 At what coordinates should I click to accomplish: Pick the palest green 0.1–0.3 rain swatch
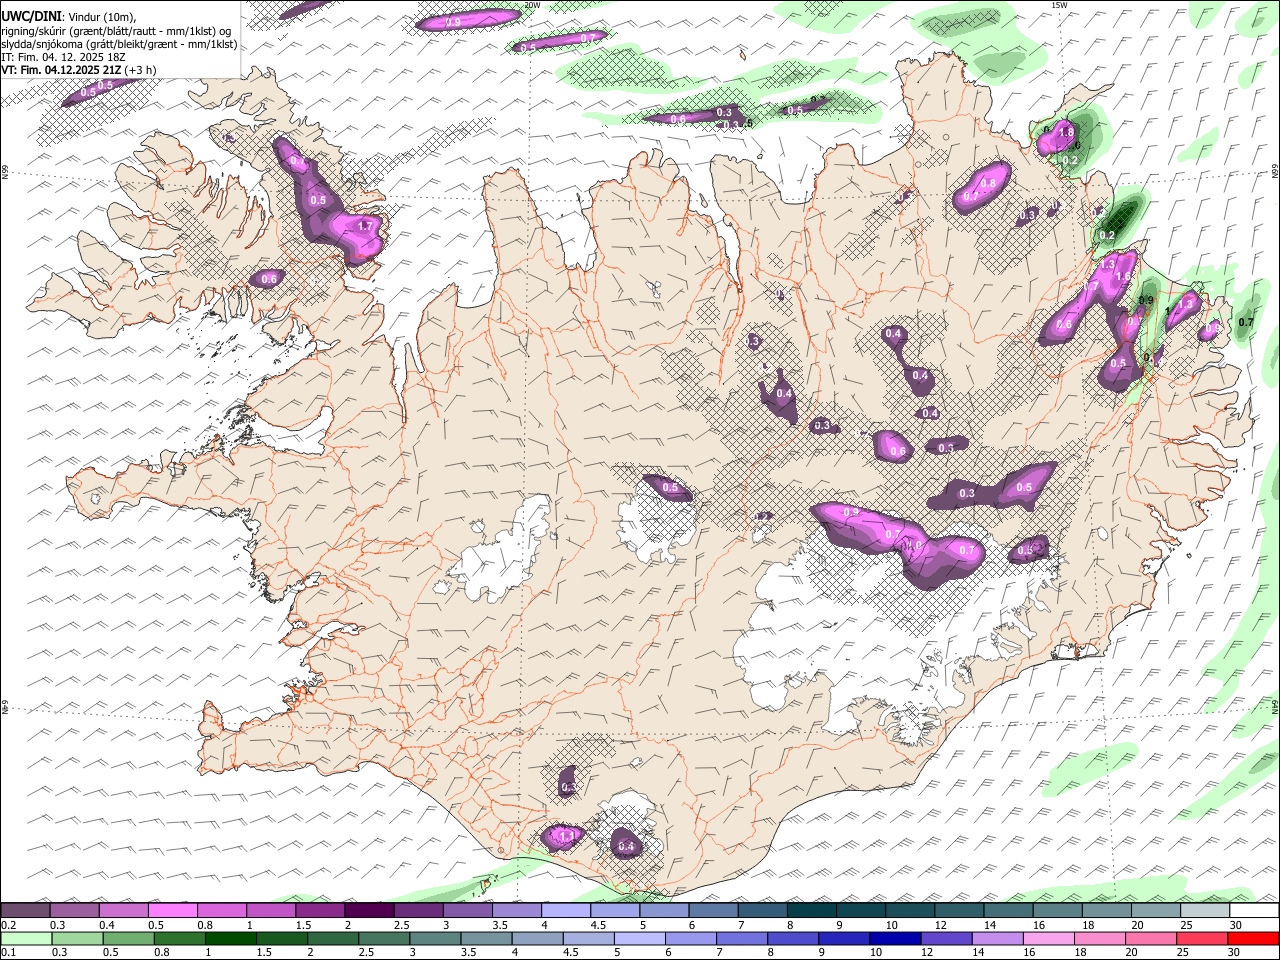(25, 939)
